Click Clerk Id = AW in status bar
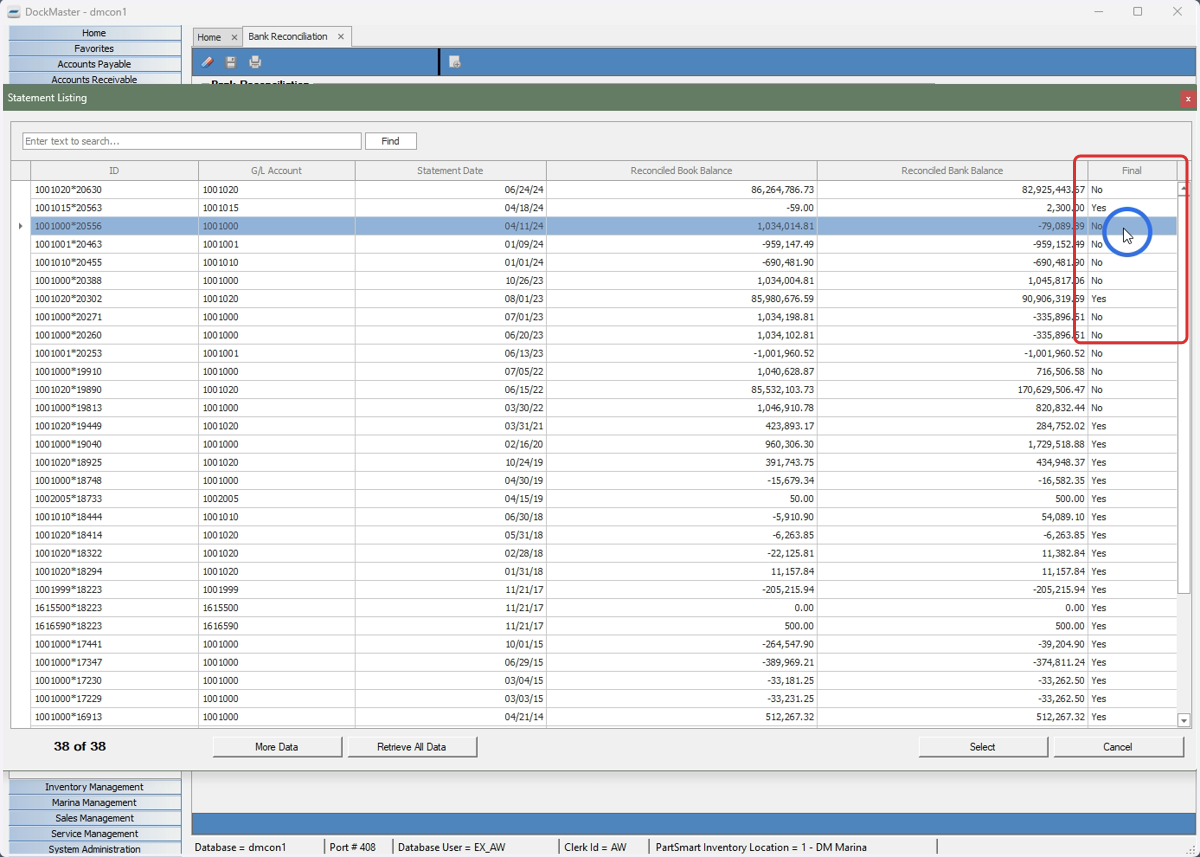Viewport: 1200px width, 857px height. [595, 848]
